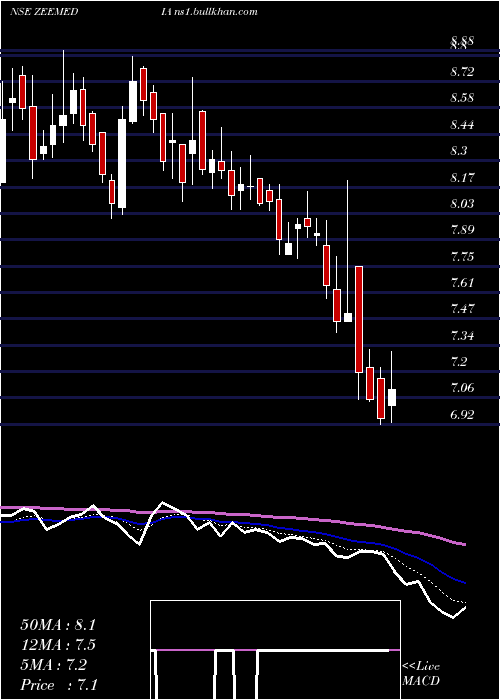Click the 6.92 price axis label
This screenshot has width=500, height=700.
click(462, 414)
